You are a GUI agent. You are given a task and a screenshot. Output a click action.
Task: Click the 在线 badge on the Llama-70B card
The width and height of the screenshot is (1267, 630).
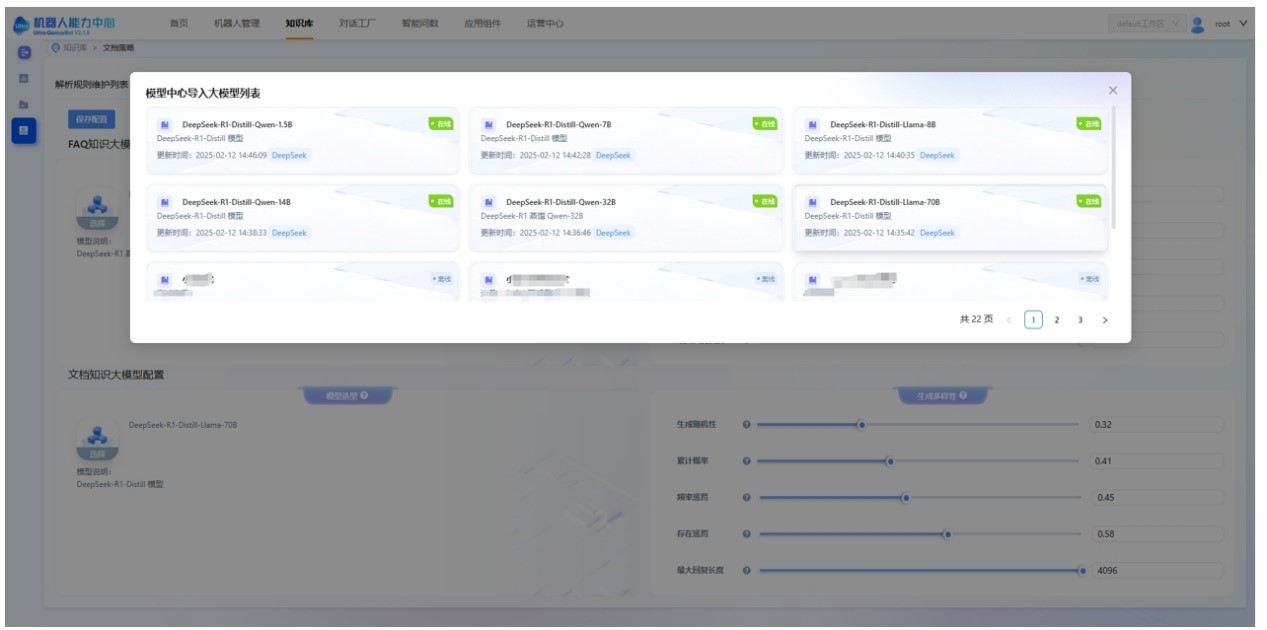tap(1088, 201)
